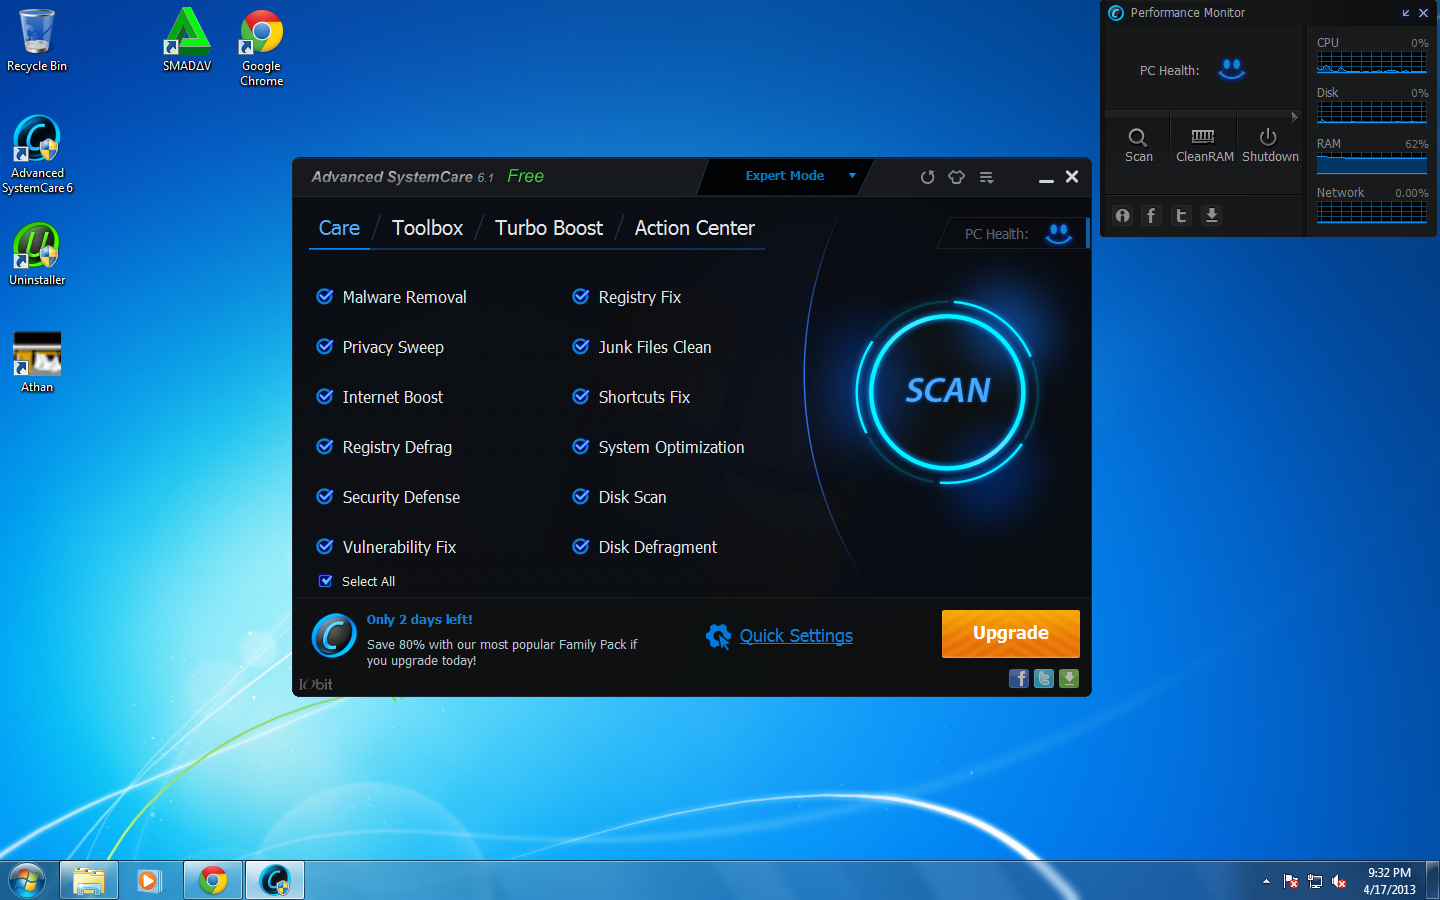
Task: Uncheck Malware Removal
Action: 325,296
